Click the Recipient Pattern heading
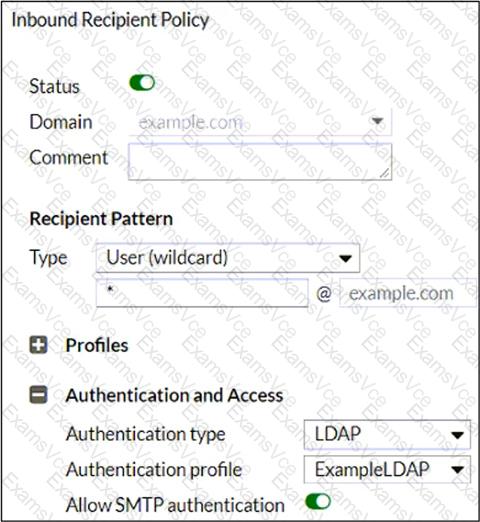 click(x=101, y=219)
